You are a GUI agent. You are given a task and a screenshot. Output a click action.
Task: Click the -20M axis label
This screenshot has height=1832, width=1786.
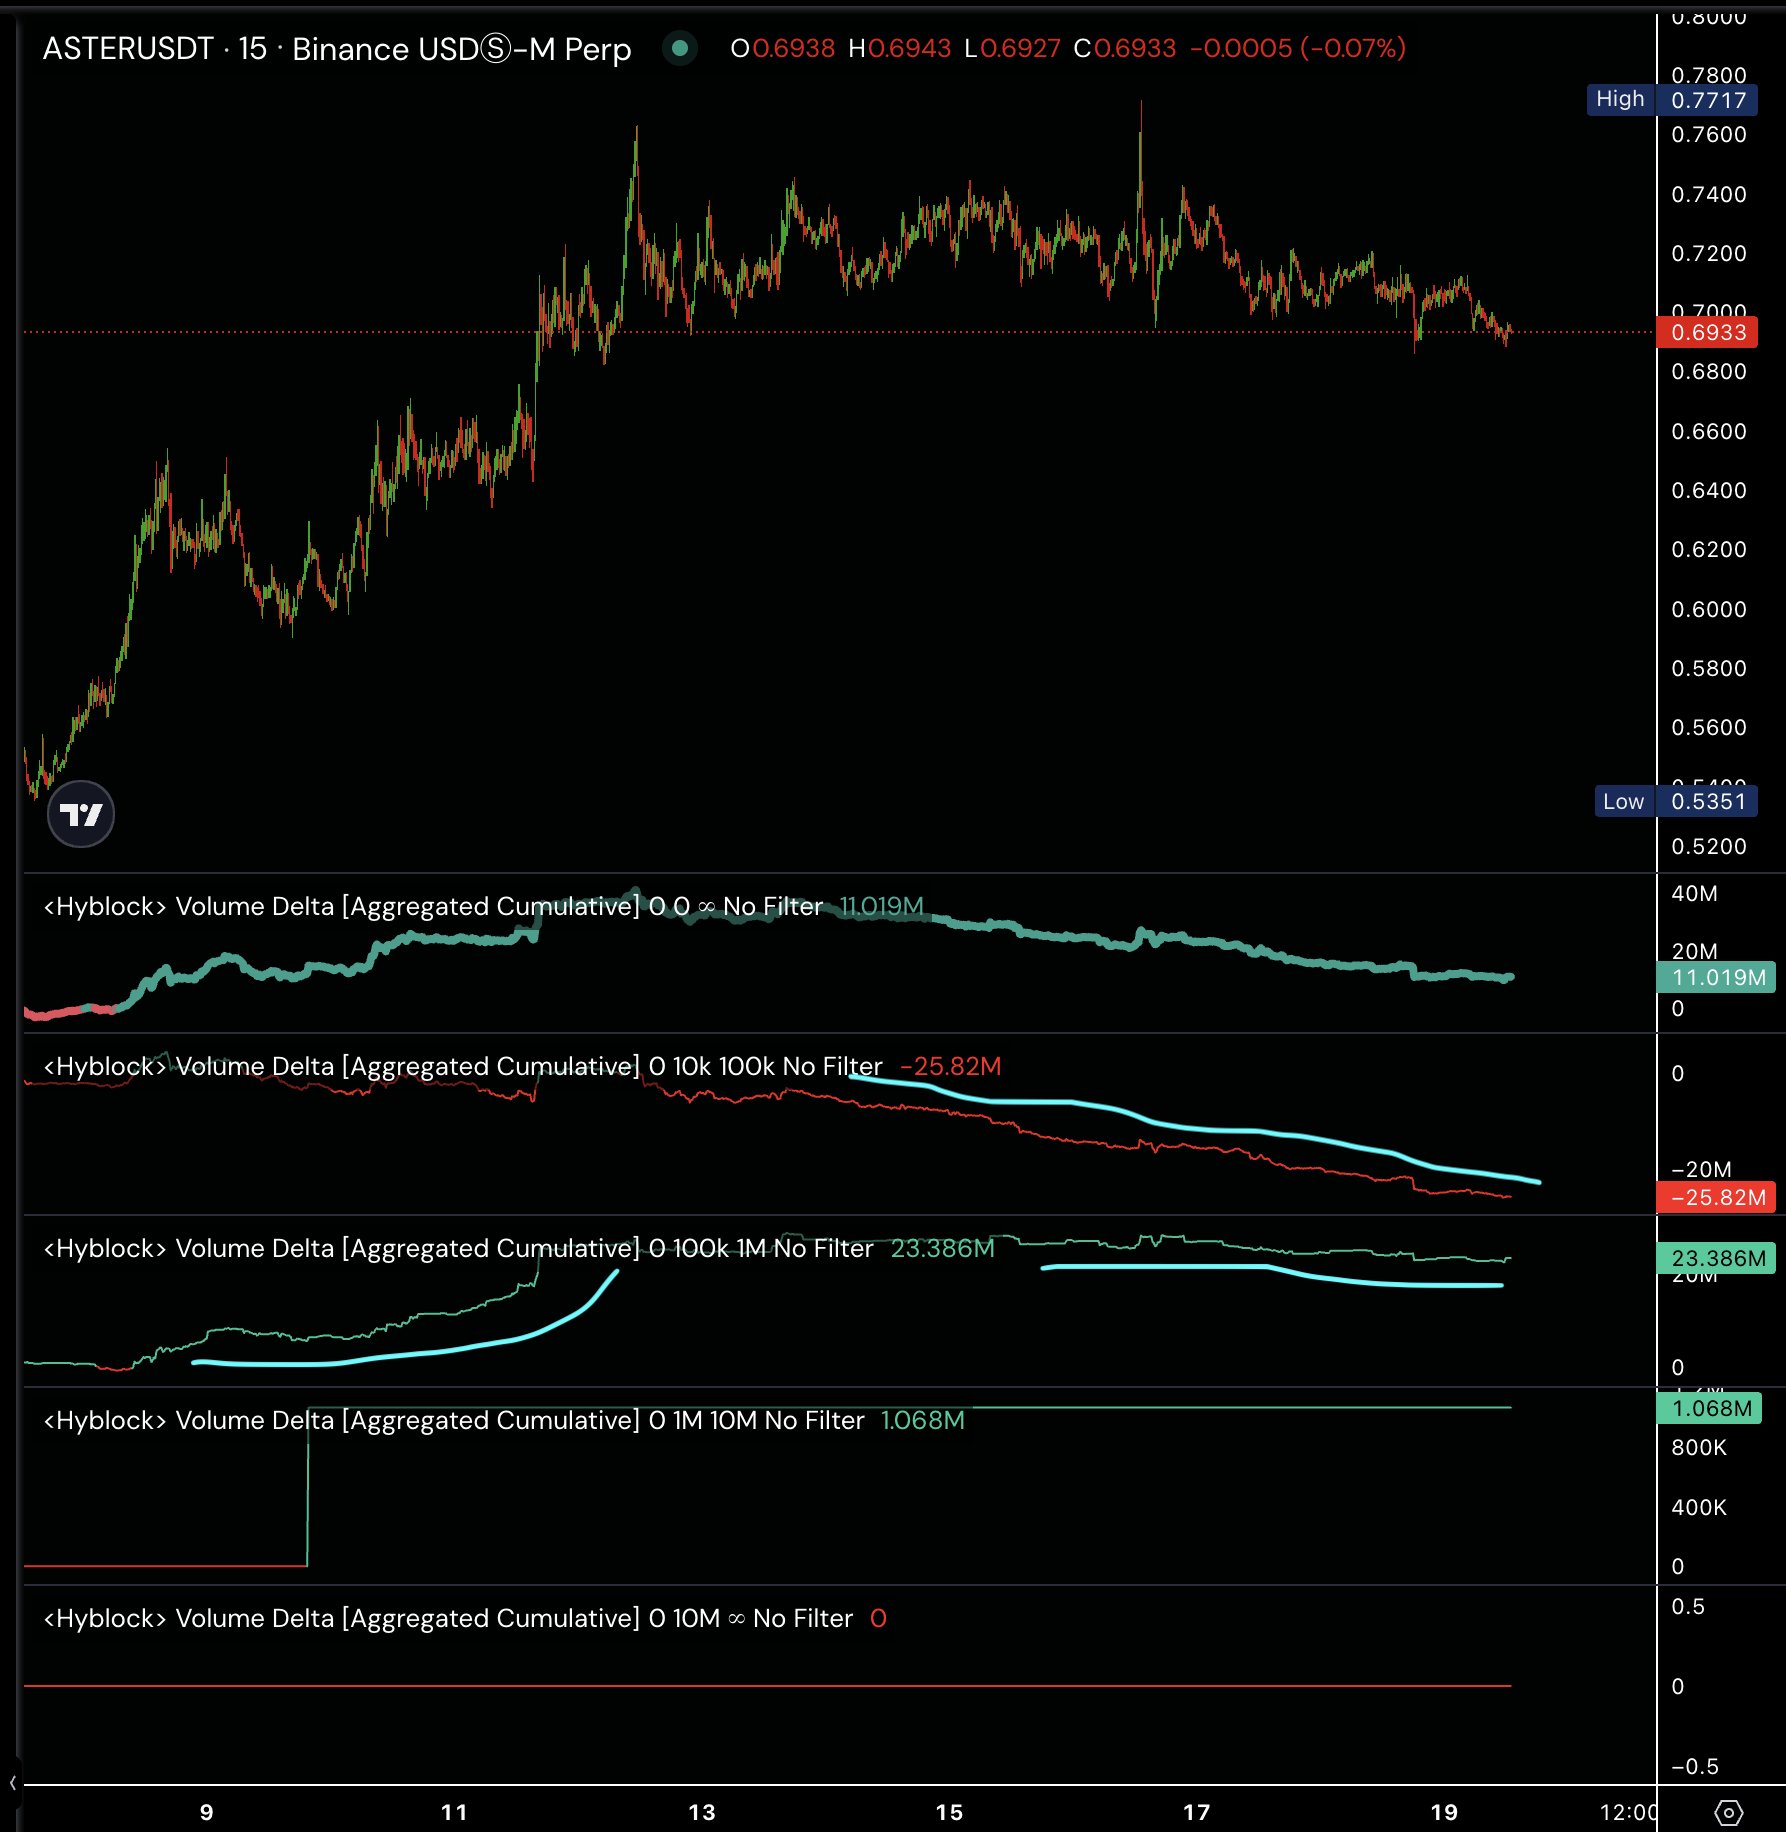coord(1701,1169)
